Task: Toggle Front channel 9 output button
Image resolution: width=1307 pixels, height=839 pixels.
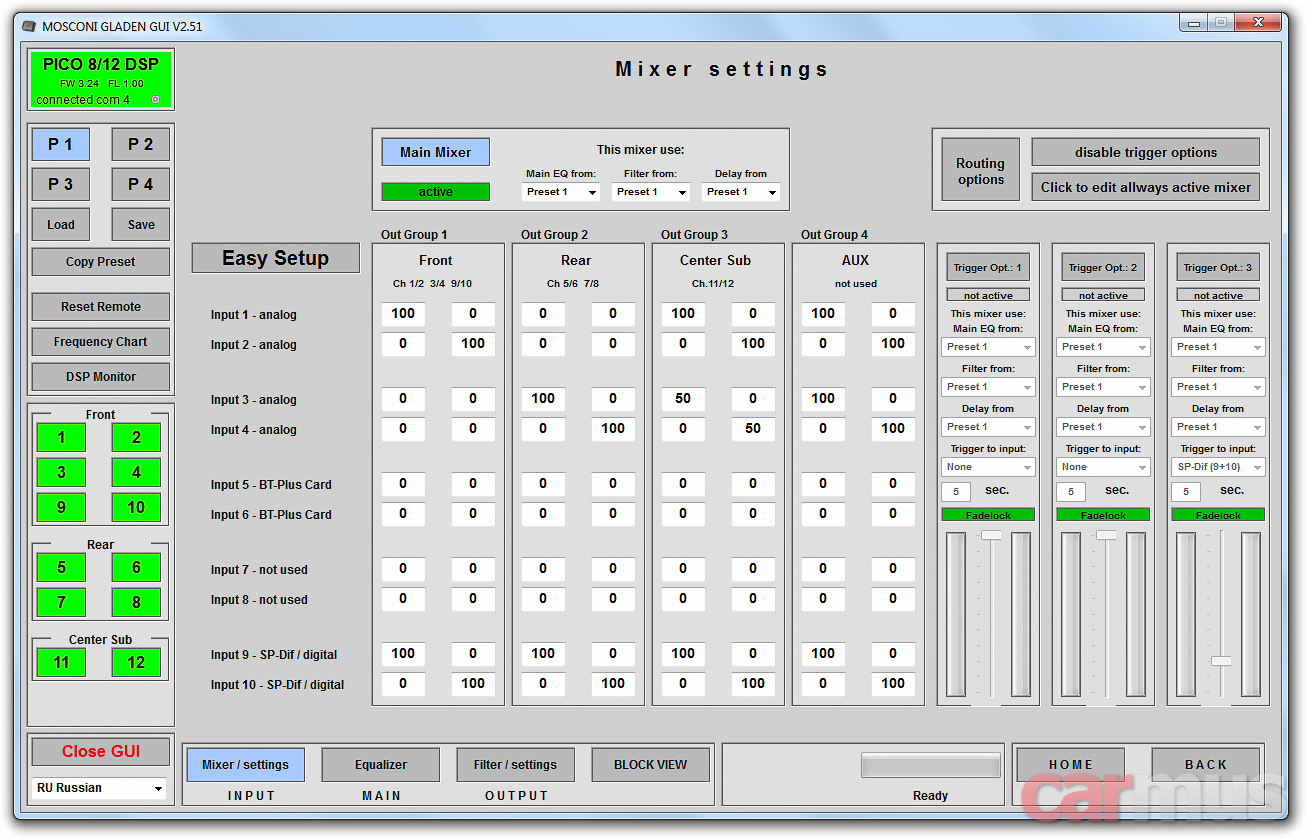Action: click(61, 507)
